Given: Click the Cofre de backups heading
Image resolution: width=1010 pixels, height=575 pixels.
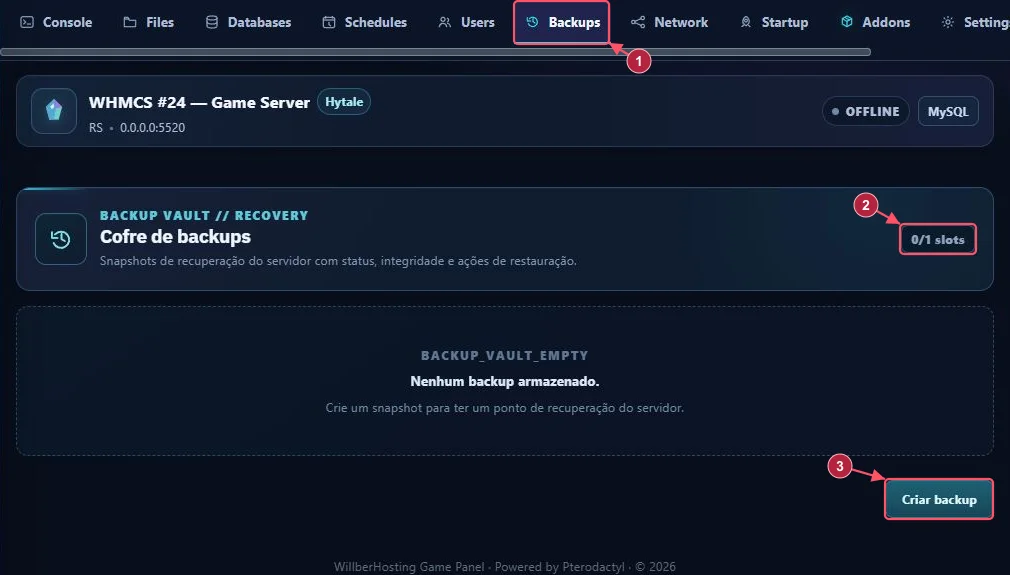Looking at the screenshot, I should click(175, 237).
